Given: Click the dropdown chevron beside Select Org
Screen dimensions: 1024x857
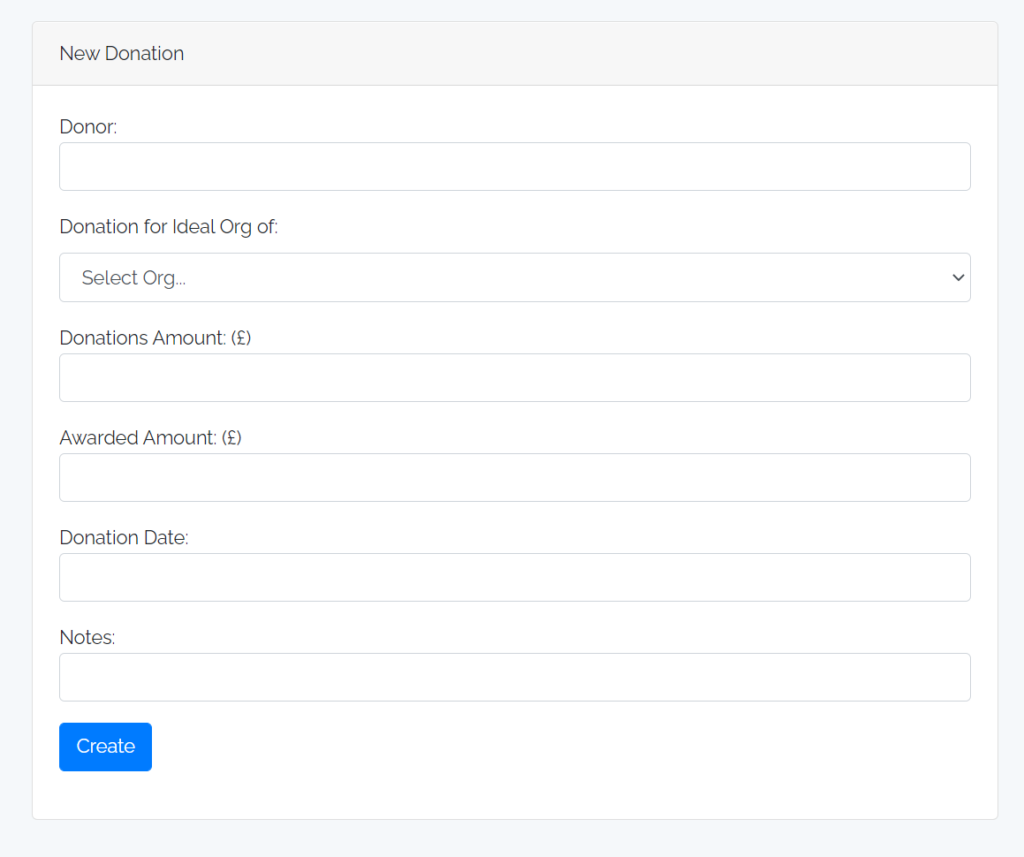Looking at the screenshot, I should [x=957, y=277].
